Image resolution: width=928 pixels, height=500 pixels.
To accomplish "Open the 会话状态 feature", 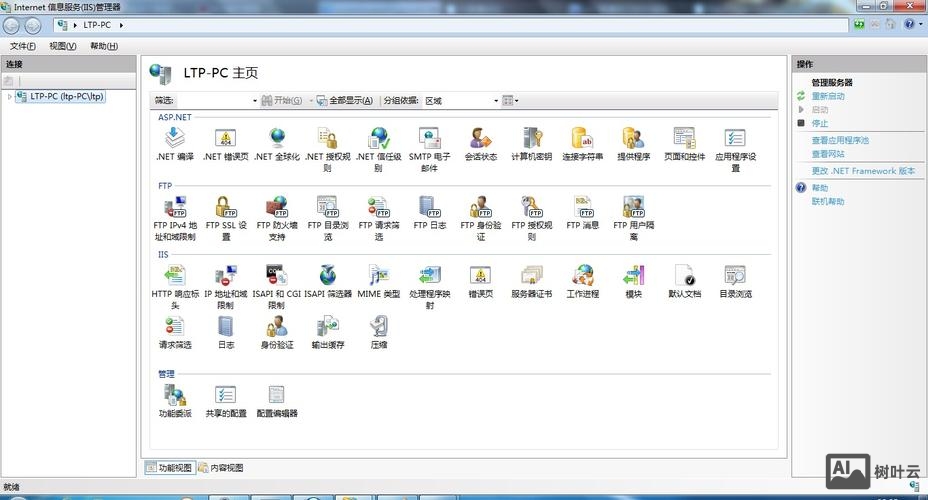I will [x=481, y=144].
